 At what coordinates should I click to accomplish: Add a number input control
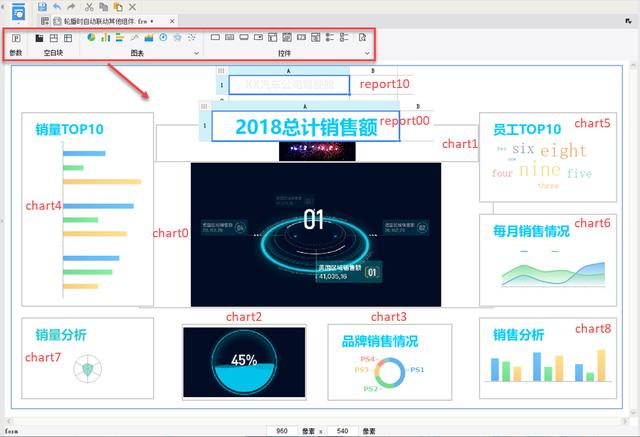(301, 37)
